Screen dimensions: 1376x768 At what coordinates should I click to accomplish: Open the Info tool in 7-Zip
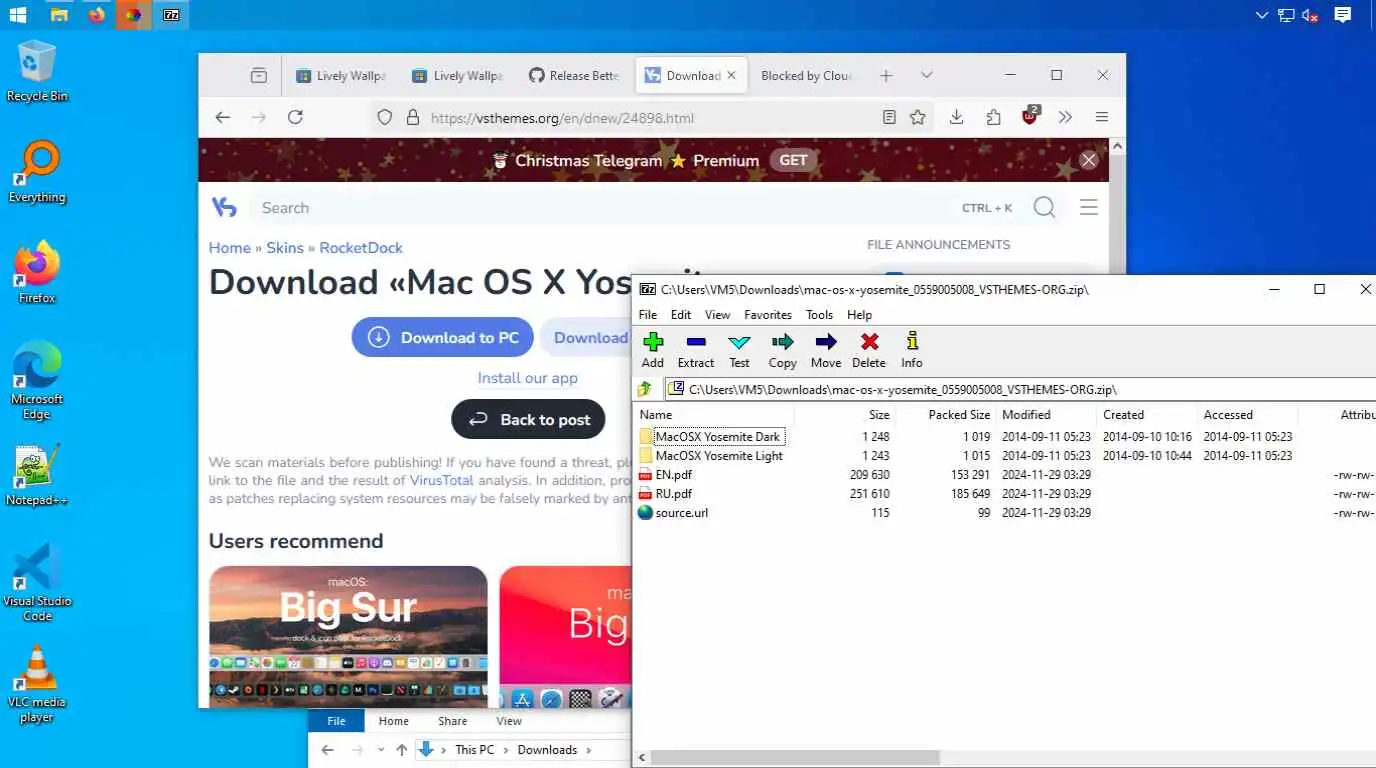click(x=912, y=350)
